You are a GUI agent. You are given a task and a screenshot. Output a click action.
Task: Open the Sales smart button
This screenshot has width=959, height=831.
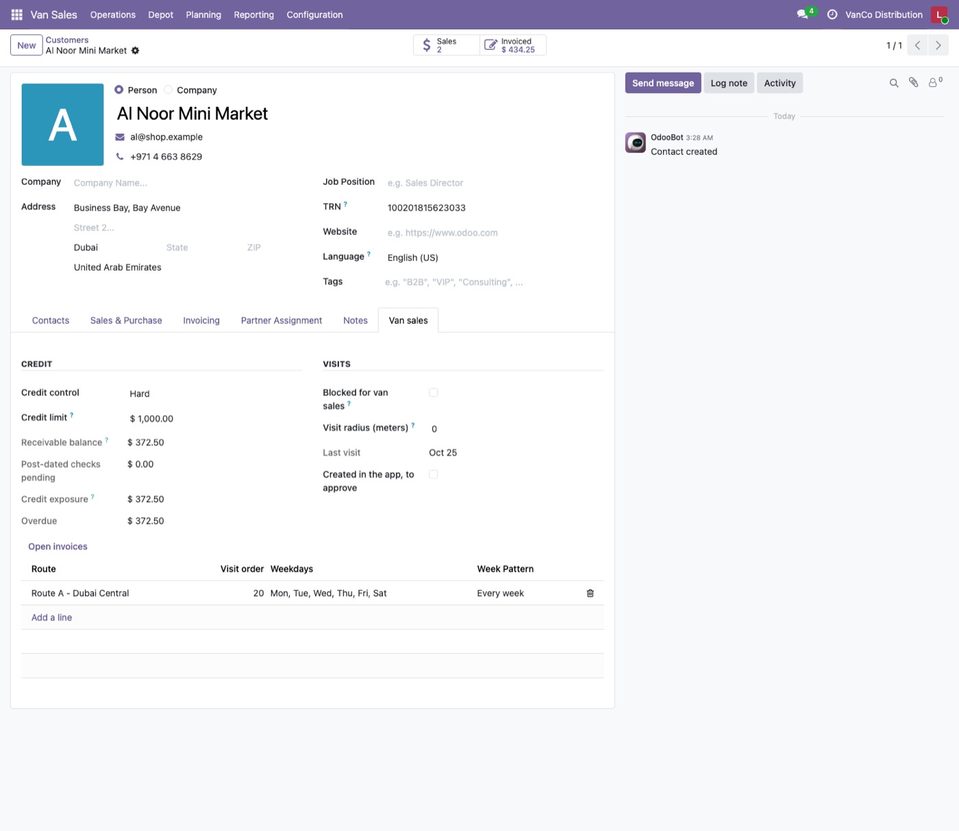446,45
